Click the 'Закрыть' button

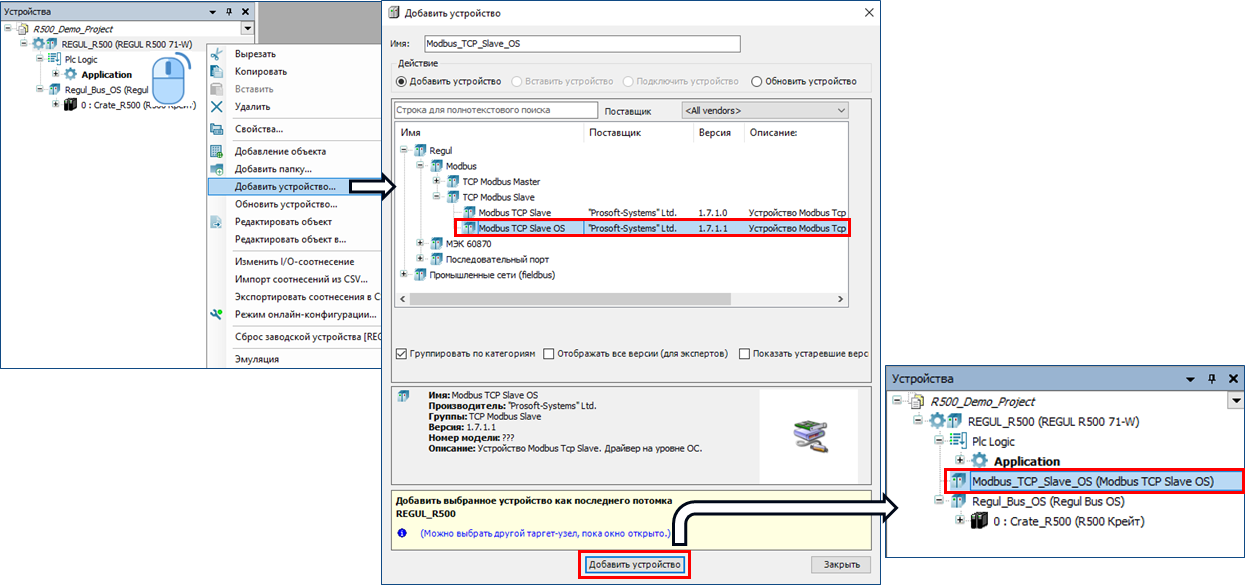[x=840, y=565]
